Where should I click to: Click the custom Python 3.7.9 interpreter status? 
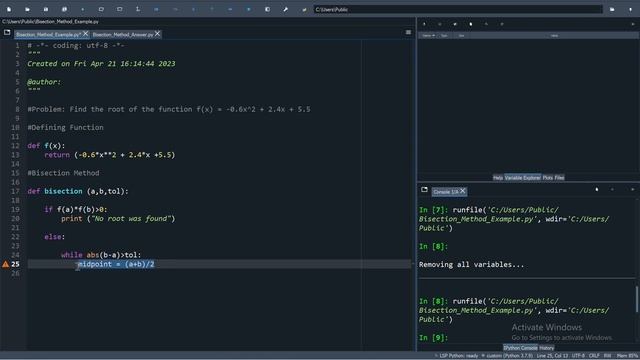pos(507,356)
